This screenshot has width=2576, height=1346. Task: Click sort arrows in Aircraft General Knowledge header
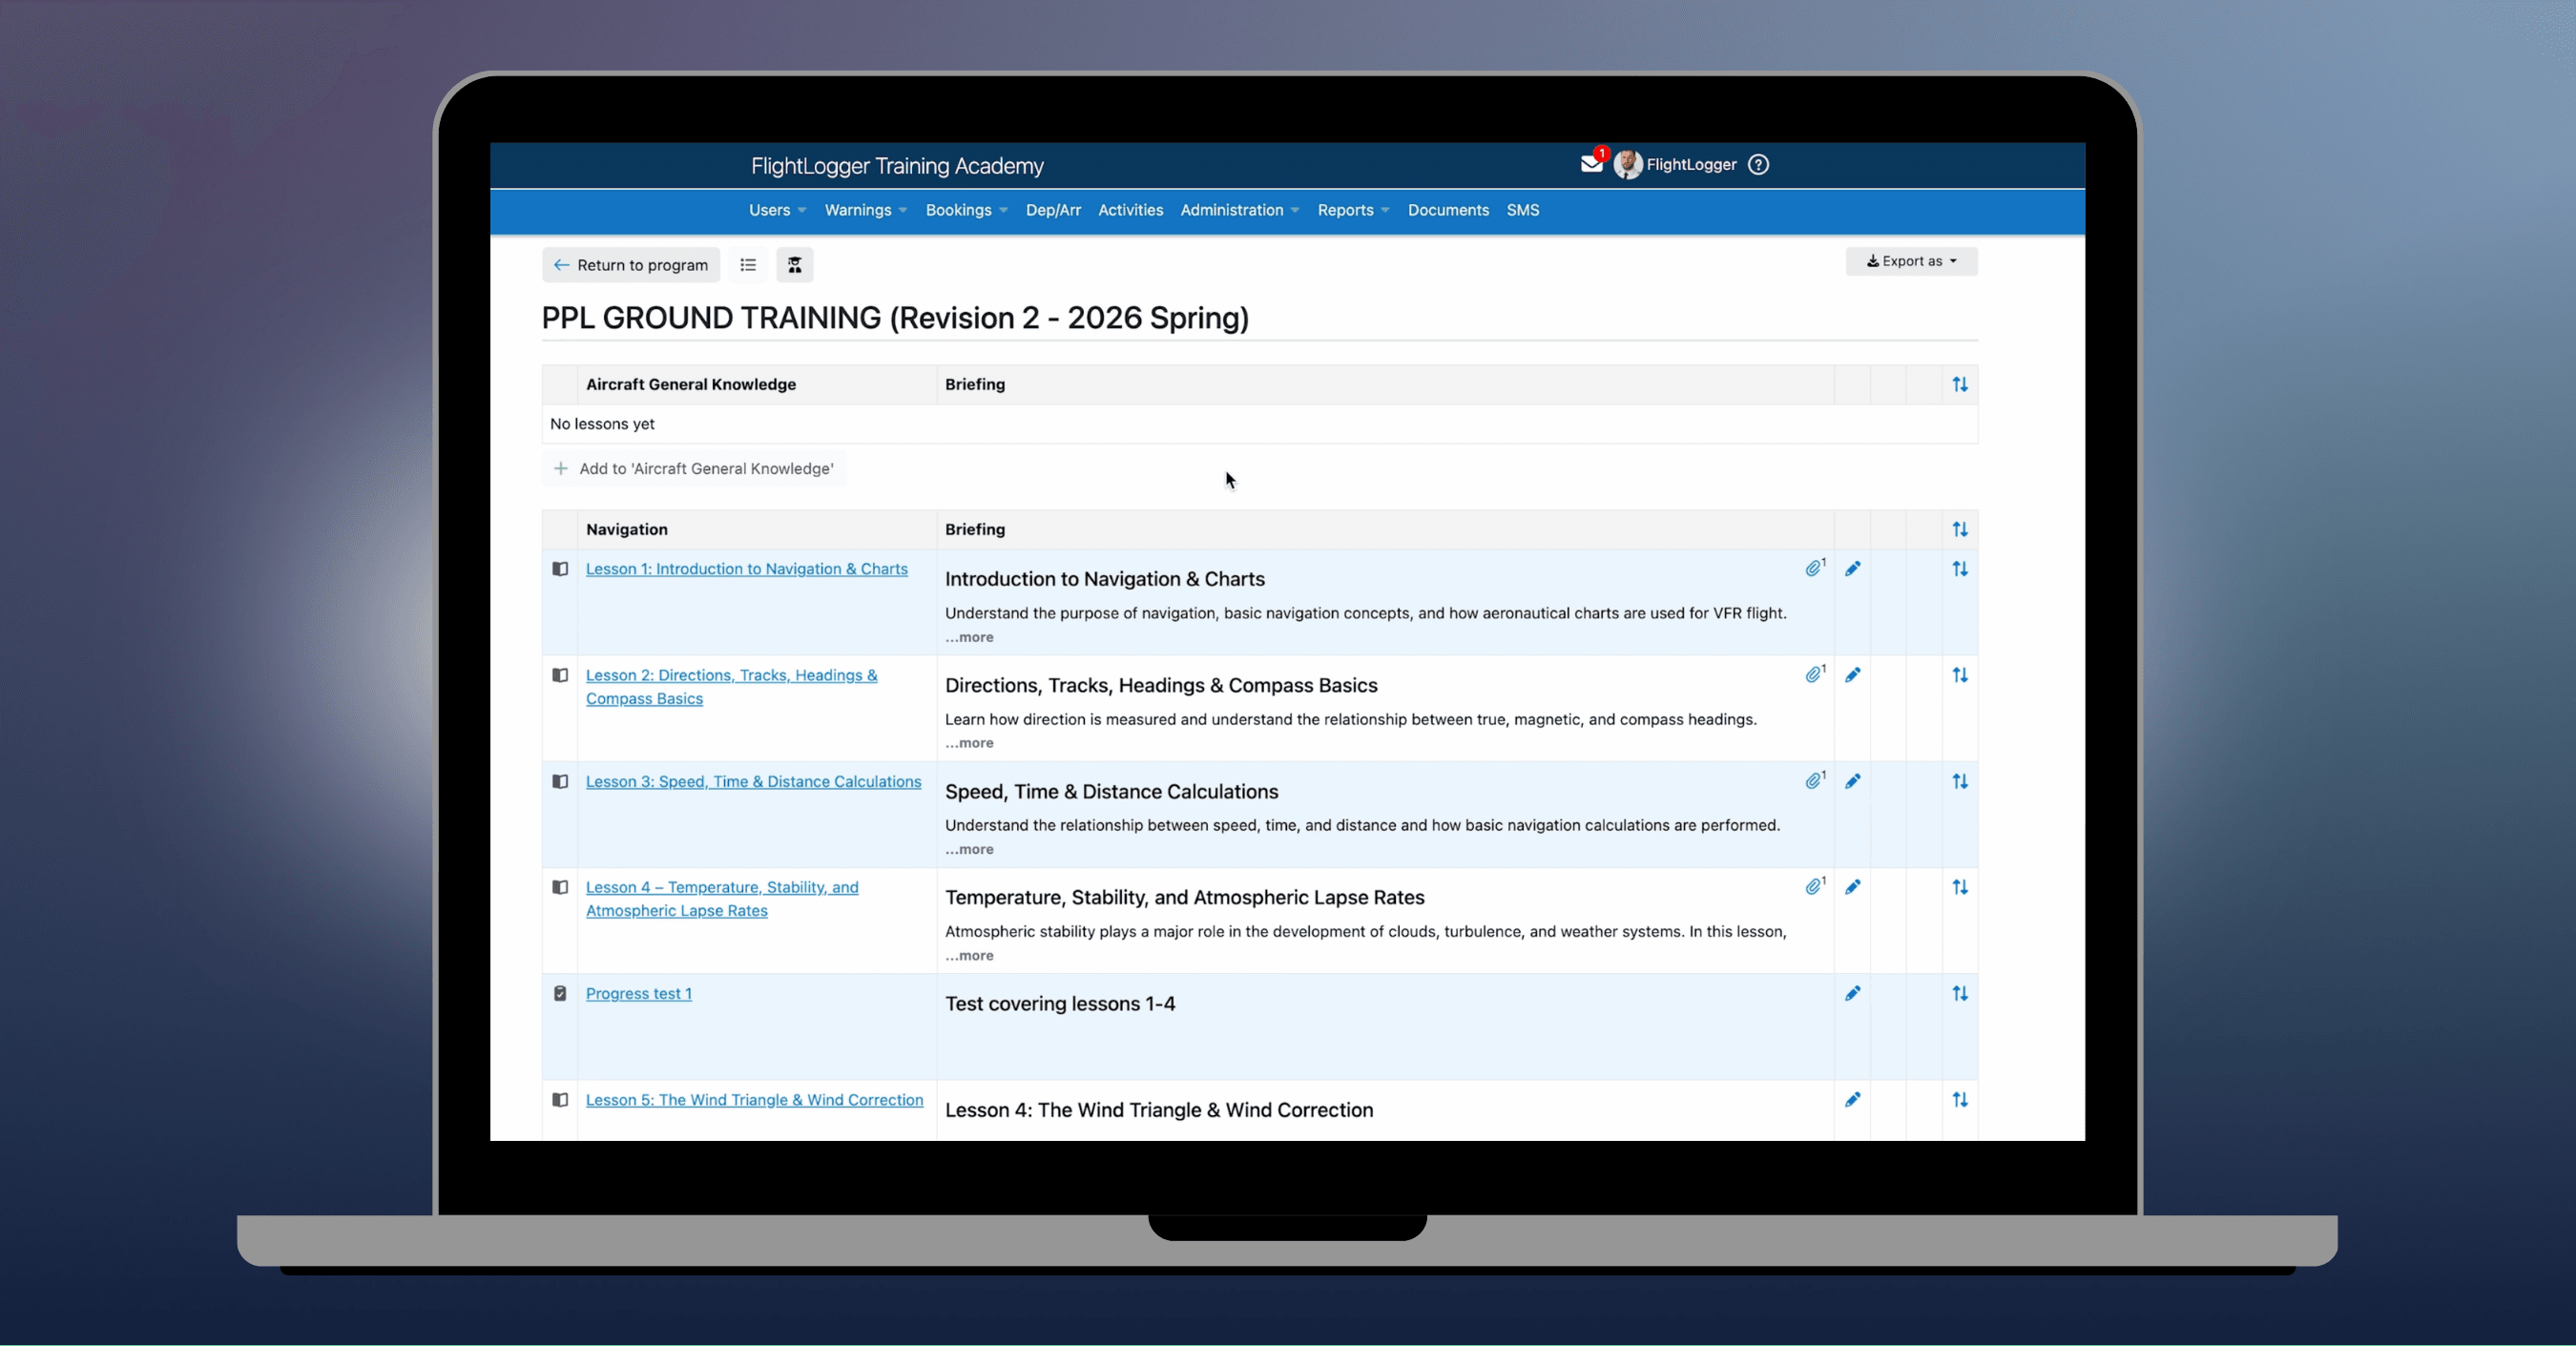(x=1960, y=384)
